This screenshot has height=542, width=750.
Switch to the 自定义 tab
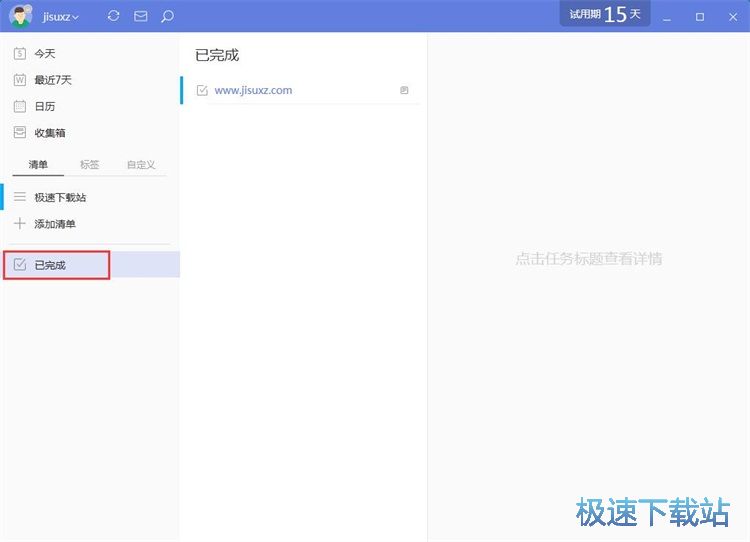click(141, 165)
